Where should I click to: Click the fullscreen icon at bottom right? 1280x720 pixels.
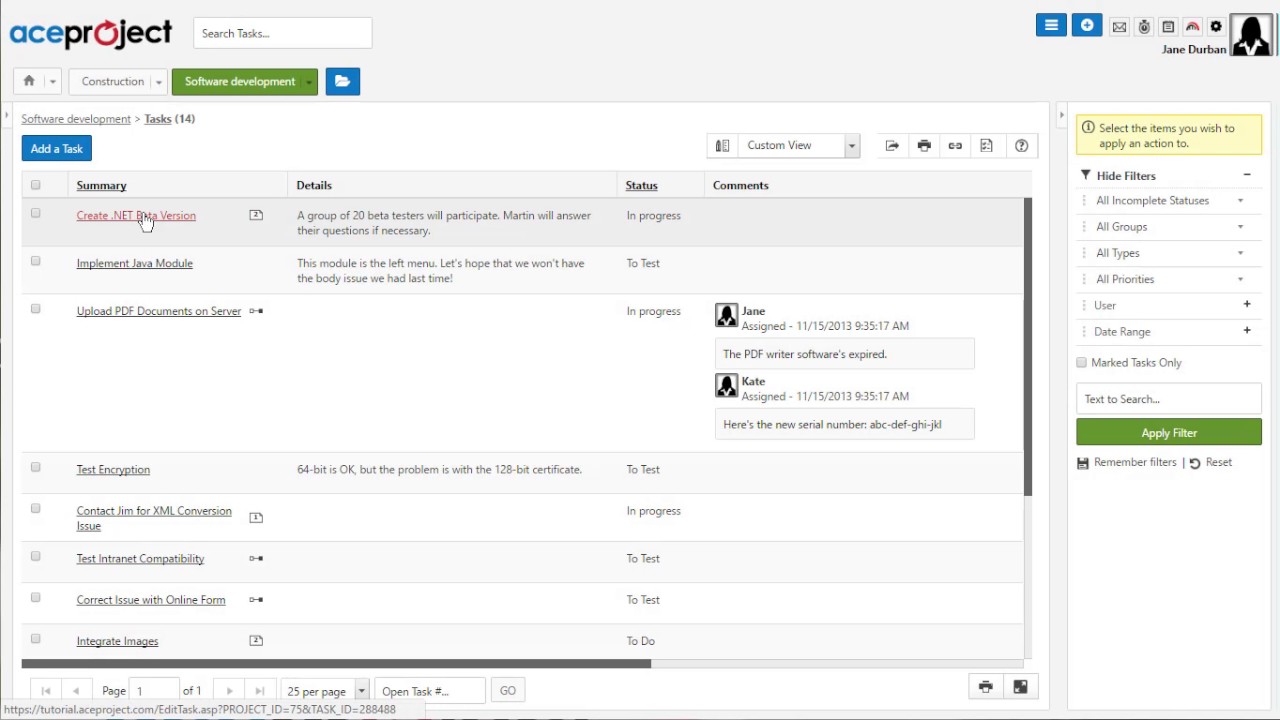point(1020,687)
